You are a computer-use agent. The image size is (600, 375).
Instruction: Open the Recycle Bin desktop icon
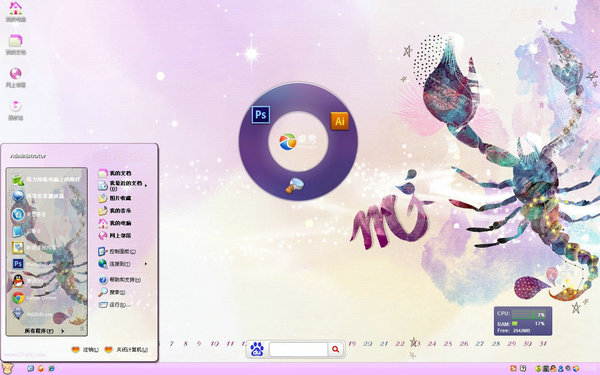pos(16,110)
